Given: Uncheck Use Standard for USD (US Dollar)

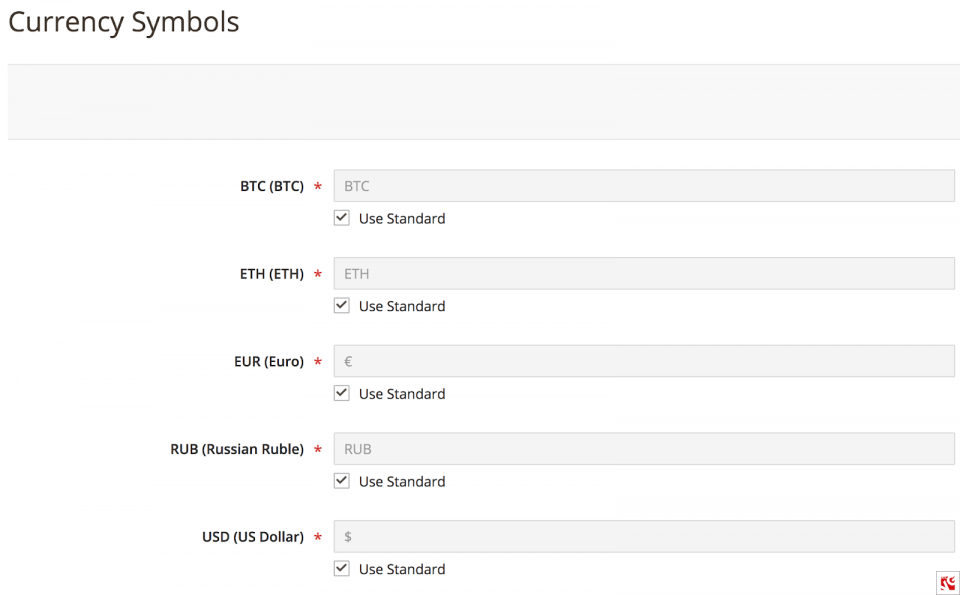Looking at the screenshot, I should click(x=341, y=568).
